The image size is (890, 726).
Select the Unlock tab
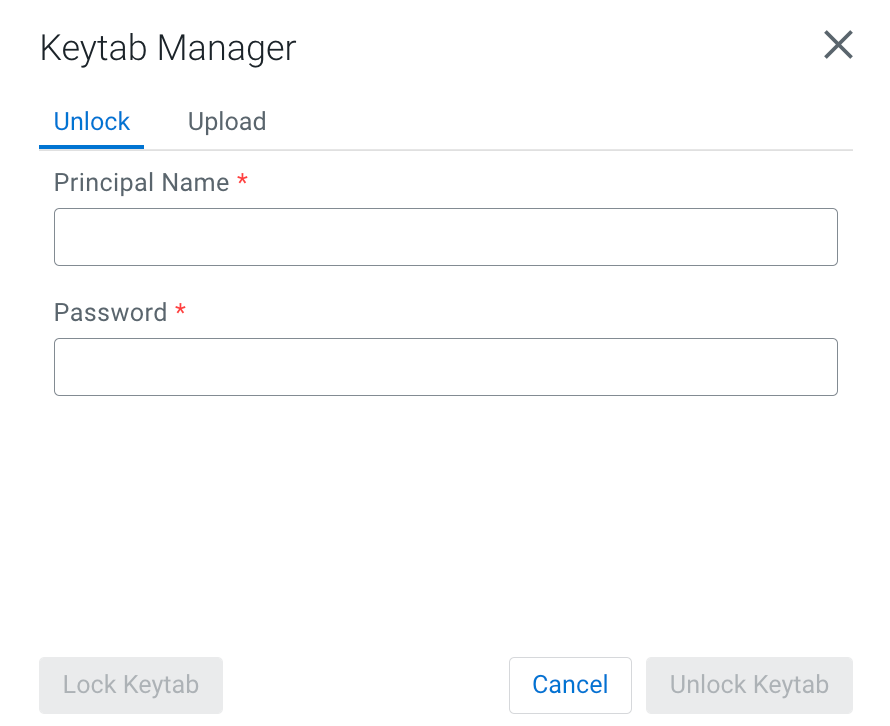point(92,122)
